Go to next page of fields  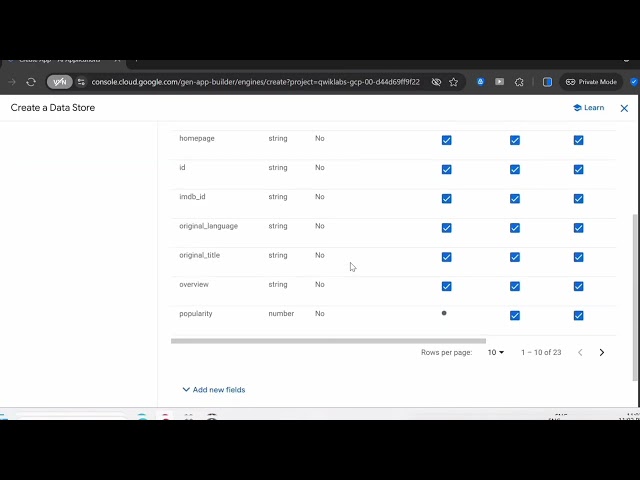click(x=602, y=352)
